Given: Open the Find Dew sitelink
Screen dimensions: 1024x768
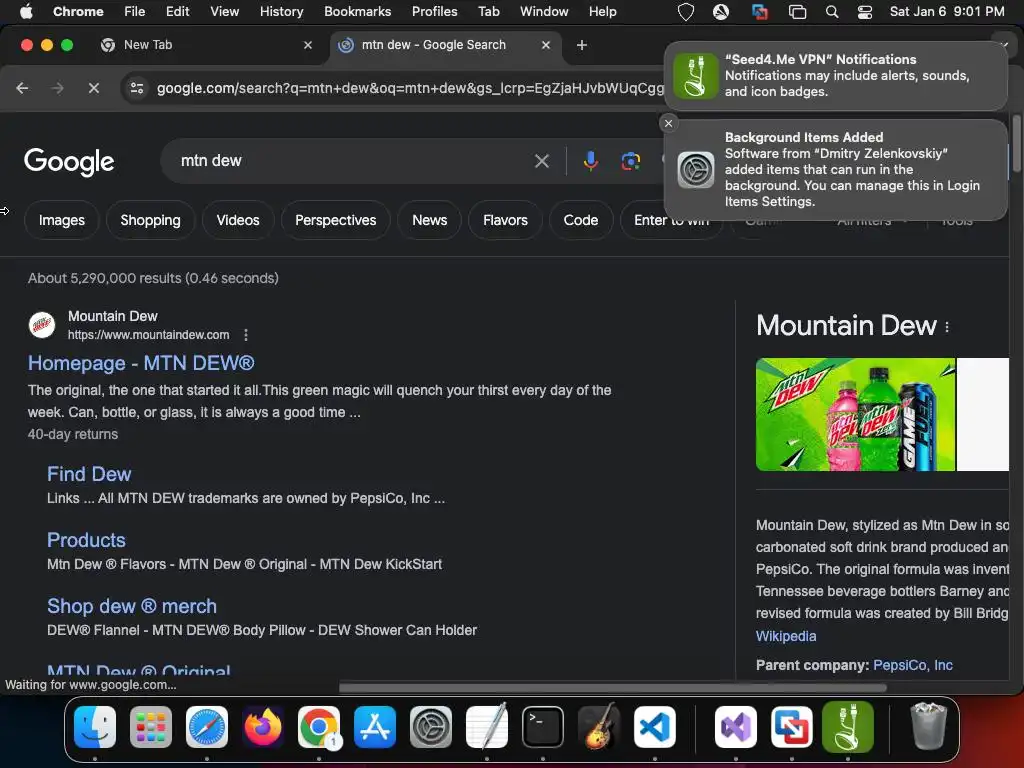Looking at the screenshot, I should (x=89, y=474).
